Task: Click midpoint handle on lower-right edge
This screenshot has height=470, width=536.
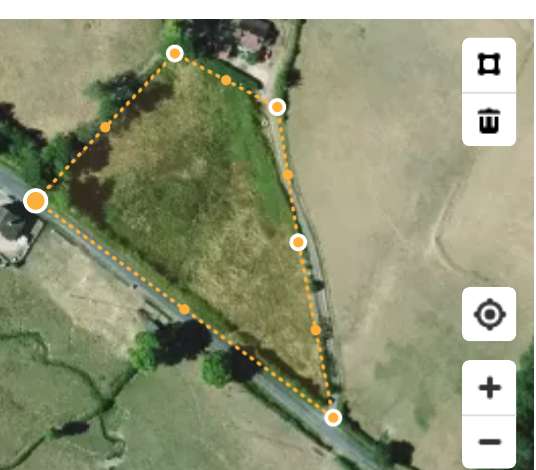Action: point(316,330)
